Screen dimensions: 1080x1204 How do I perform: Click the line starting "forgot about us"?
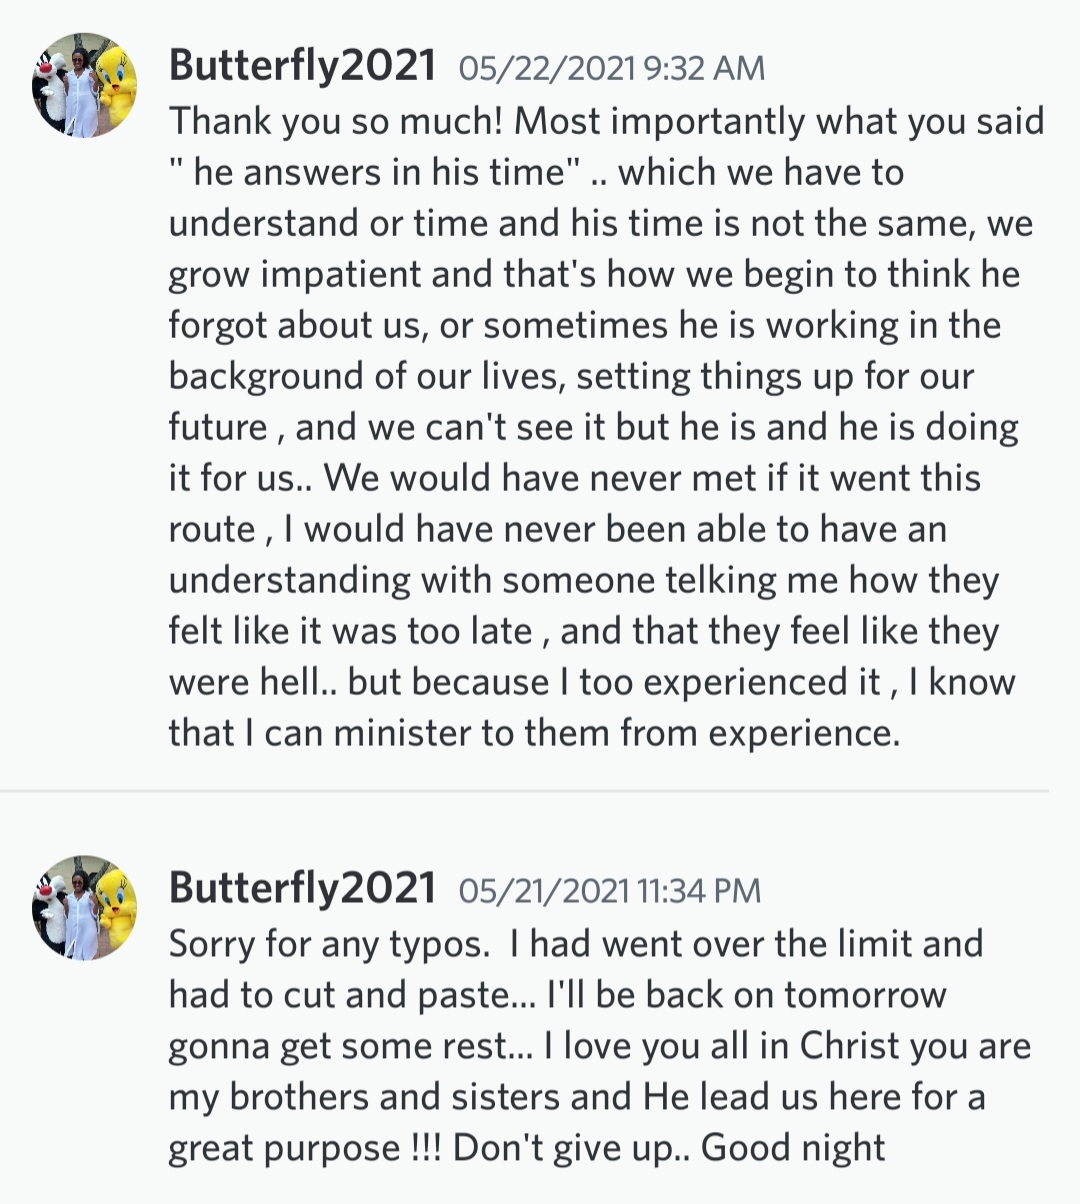[584, 325]
